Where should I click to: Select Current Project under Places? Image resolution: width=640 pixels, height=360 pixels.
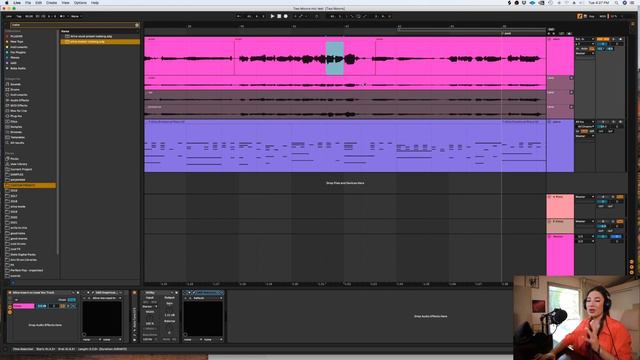(x=21, y=169)
